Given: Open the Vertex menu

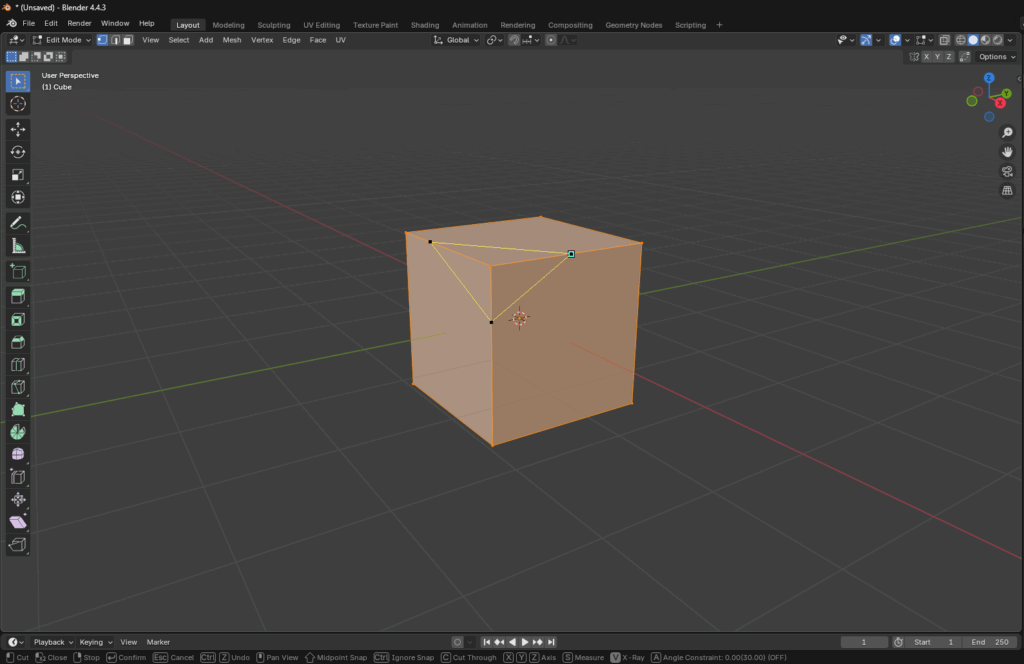Looking at the screenshot, I should click(262, 40).
